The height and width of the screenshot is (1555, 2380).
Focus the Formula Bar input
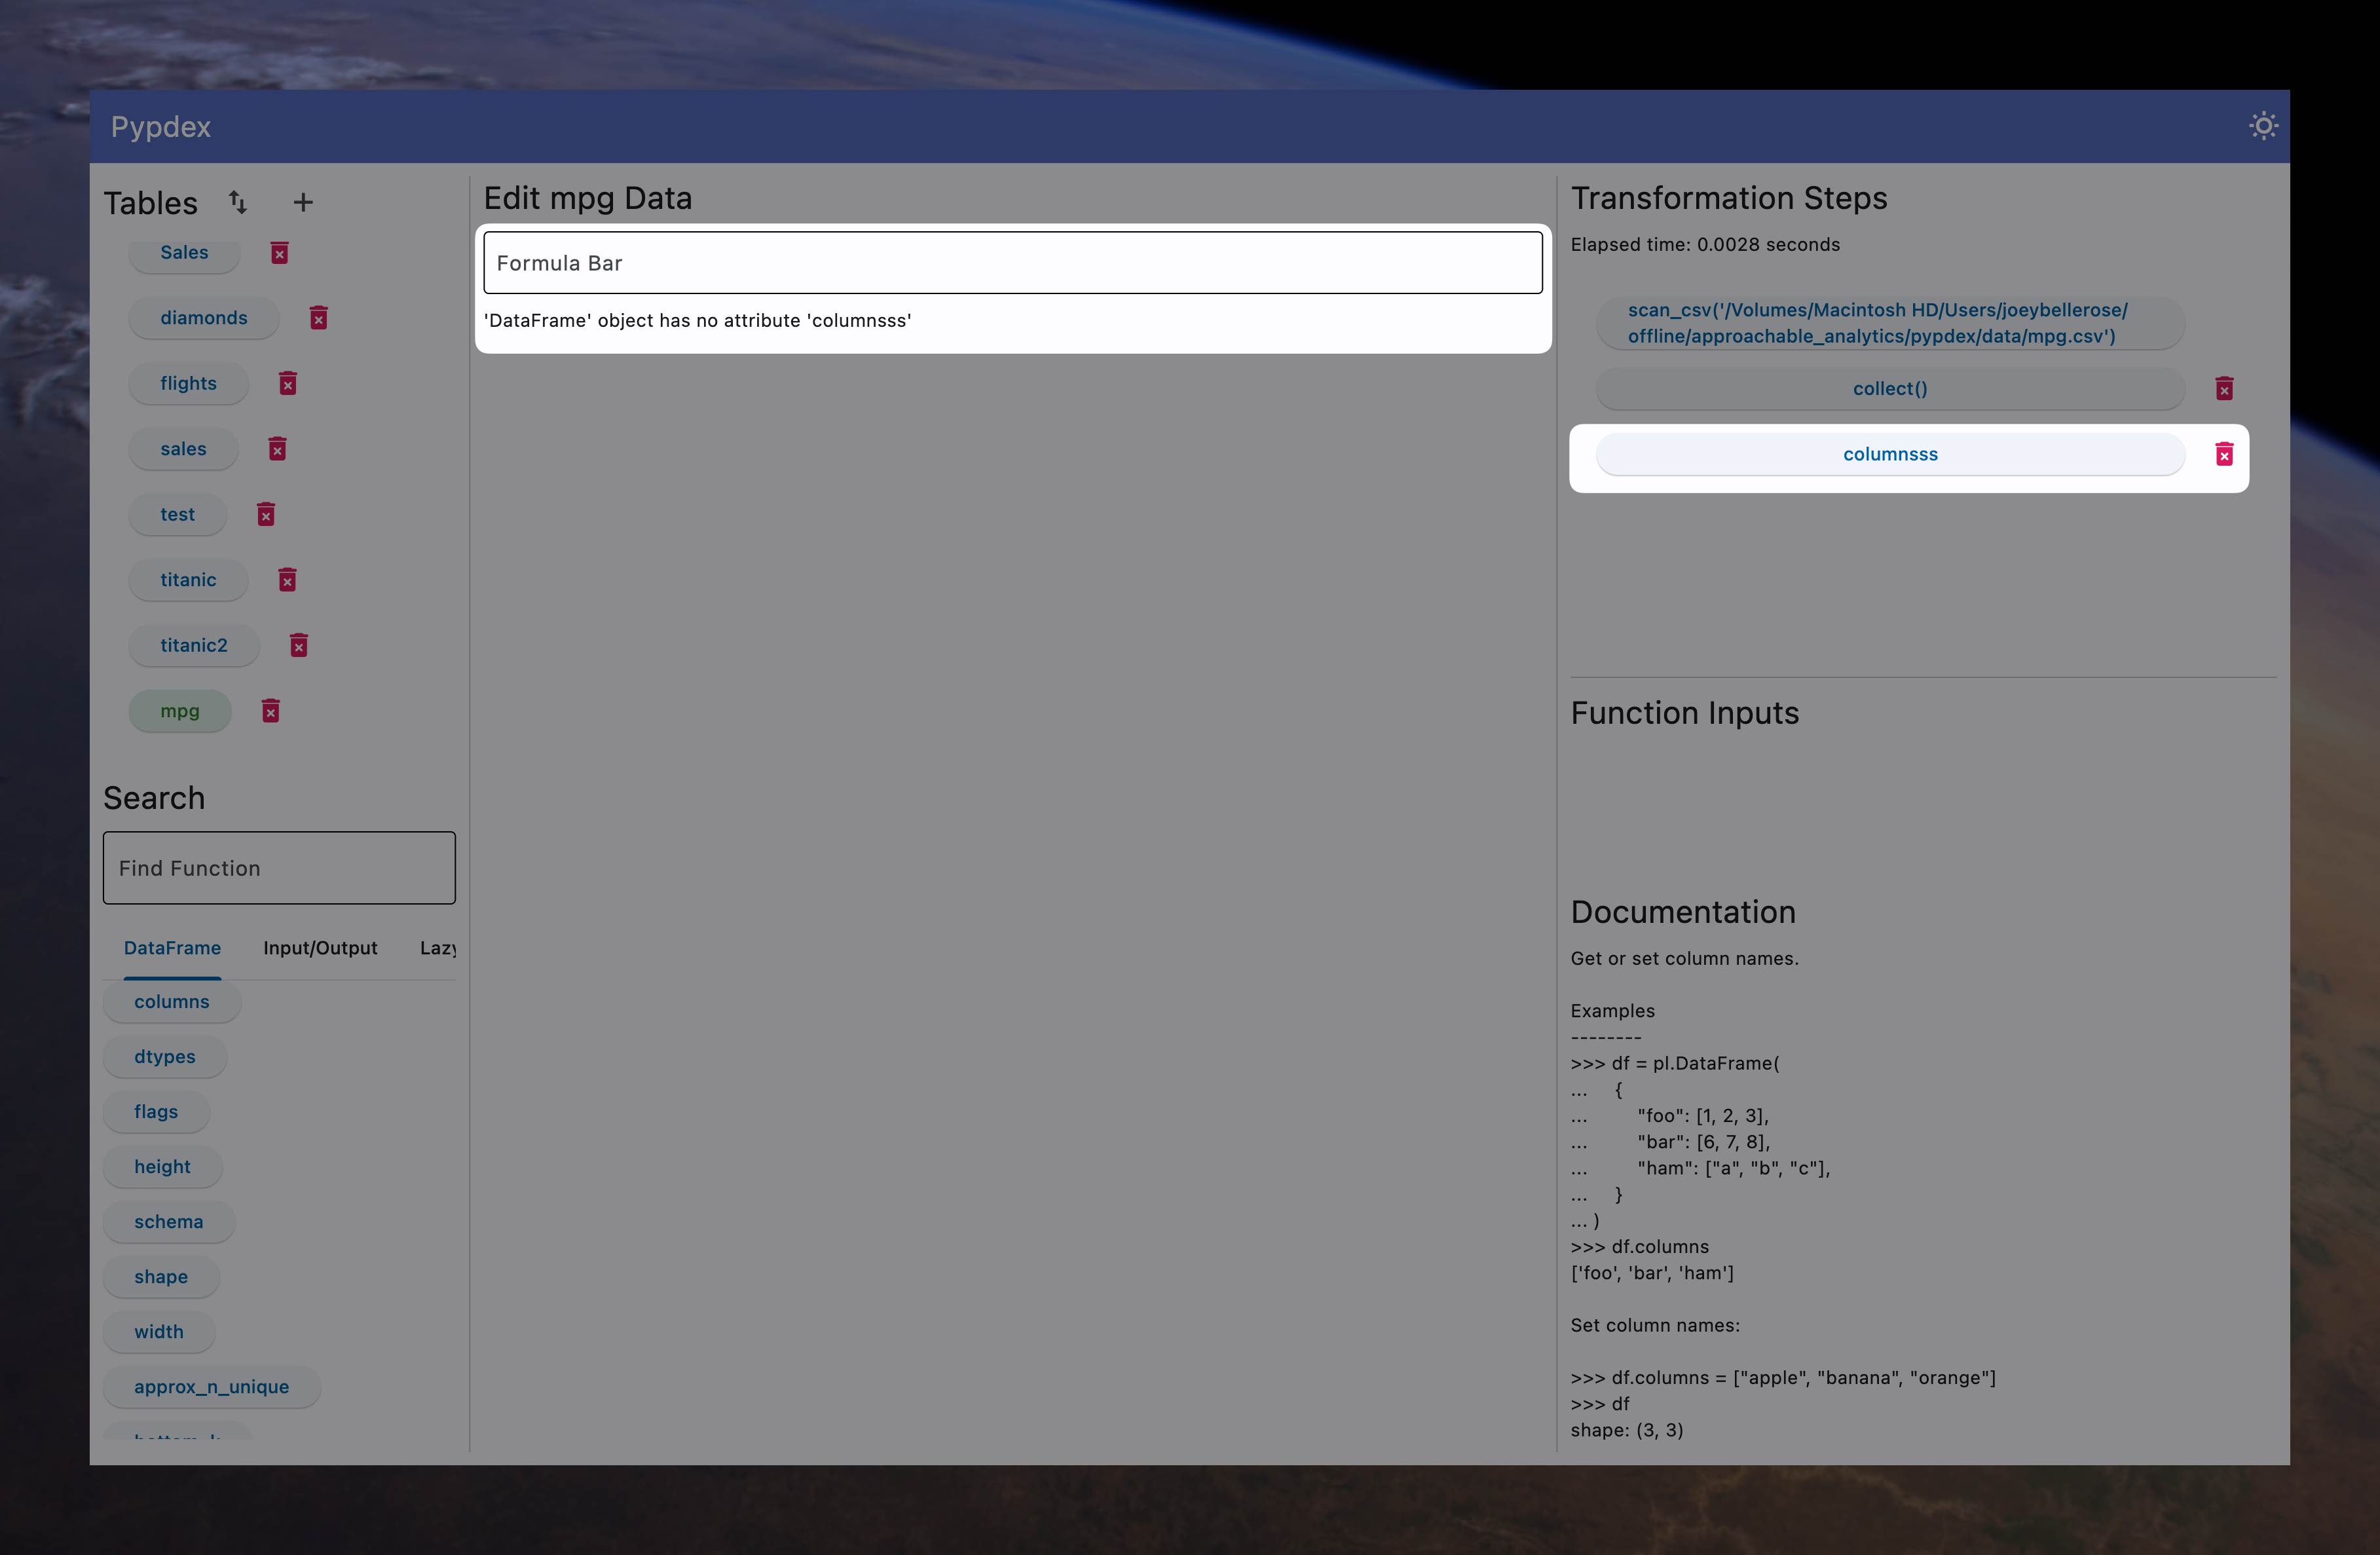[x=1012, y=263]
